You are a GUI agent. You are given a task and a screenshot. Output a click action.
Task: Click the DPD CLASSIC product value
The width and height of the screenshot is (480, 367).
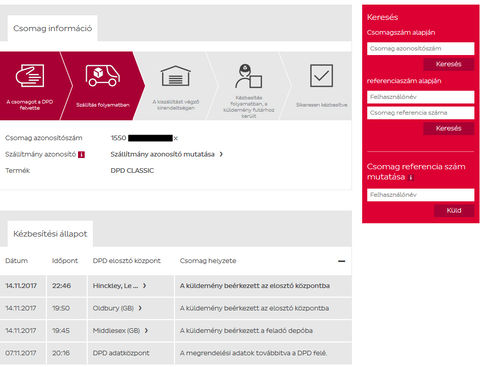pos(132,171)
